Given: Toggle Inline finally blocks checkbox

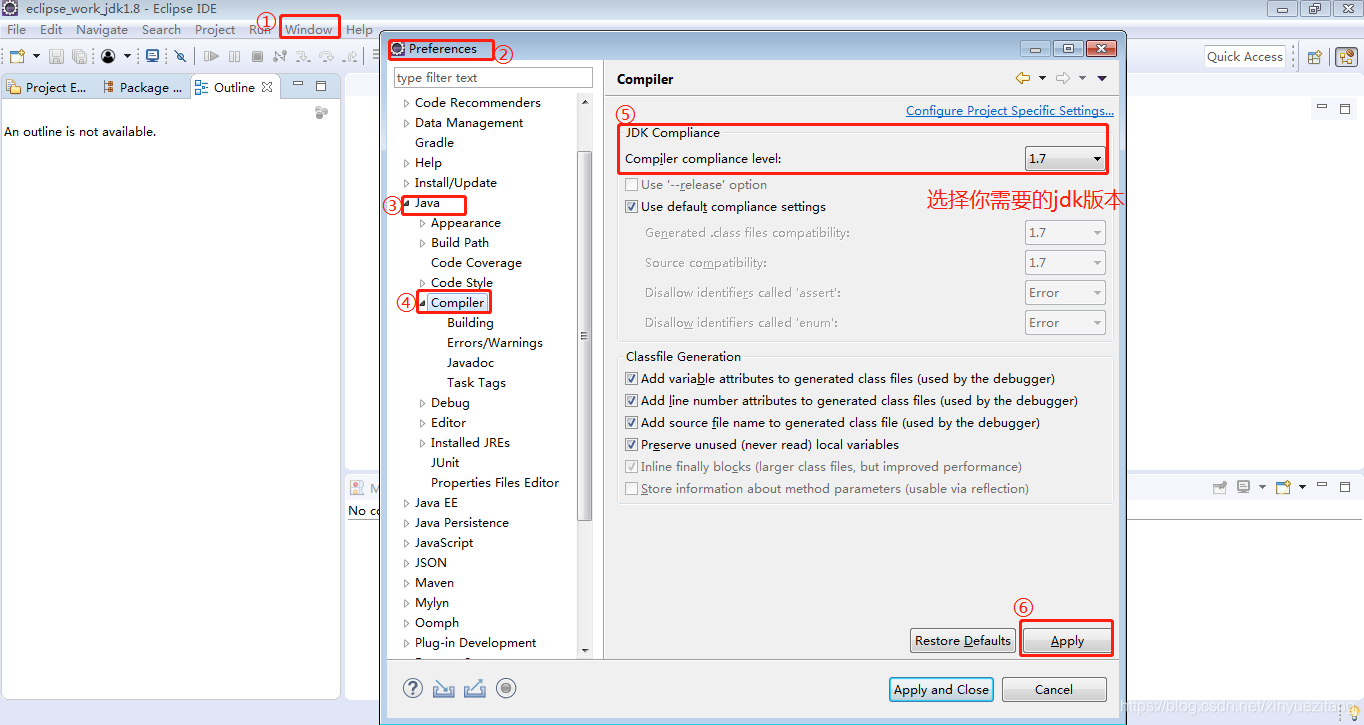Looking at the screenshot, I should (631, 467).
